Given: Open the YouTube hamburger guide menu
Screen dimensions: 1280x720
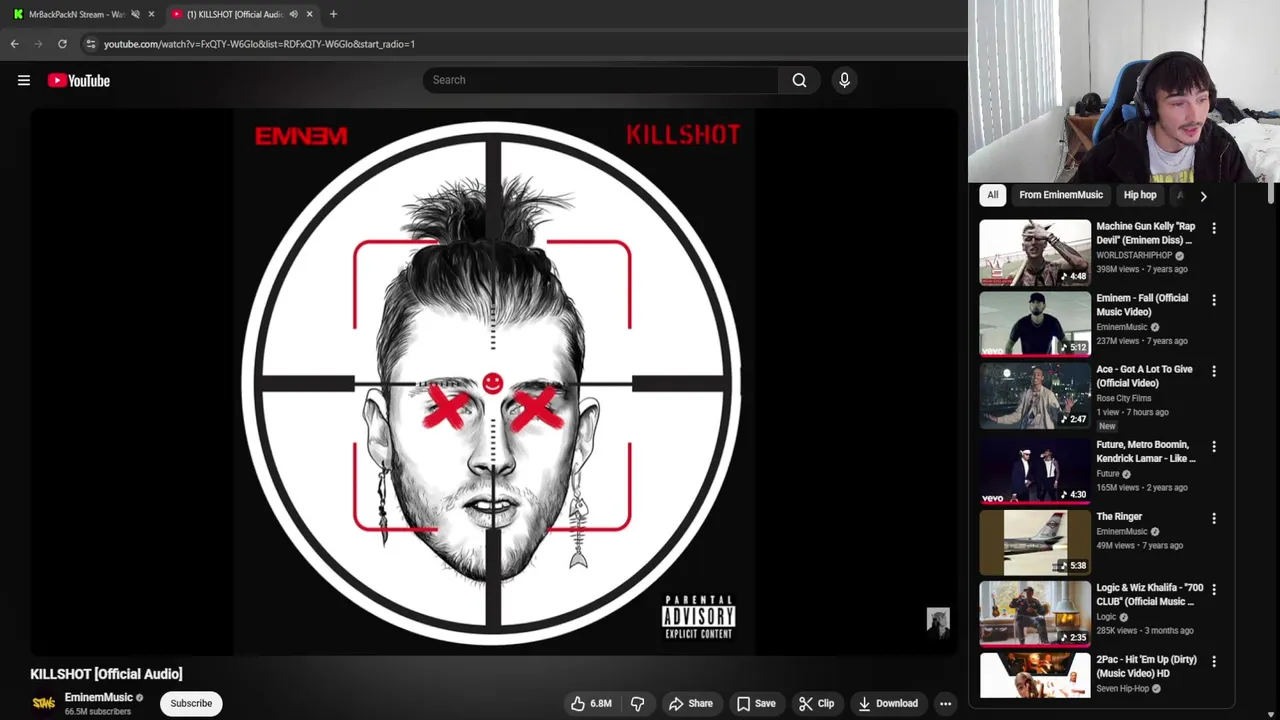Looking at the screenshot, I should (24, 80).
